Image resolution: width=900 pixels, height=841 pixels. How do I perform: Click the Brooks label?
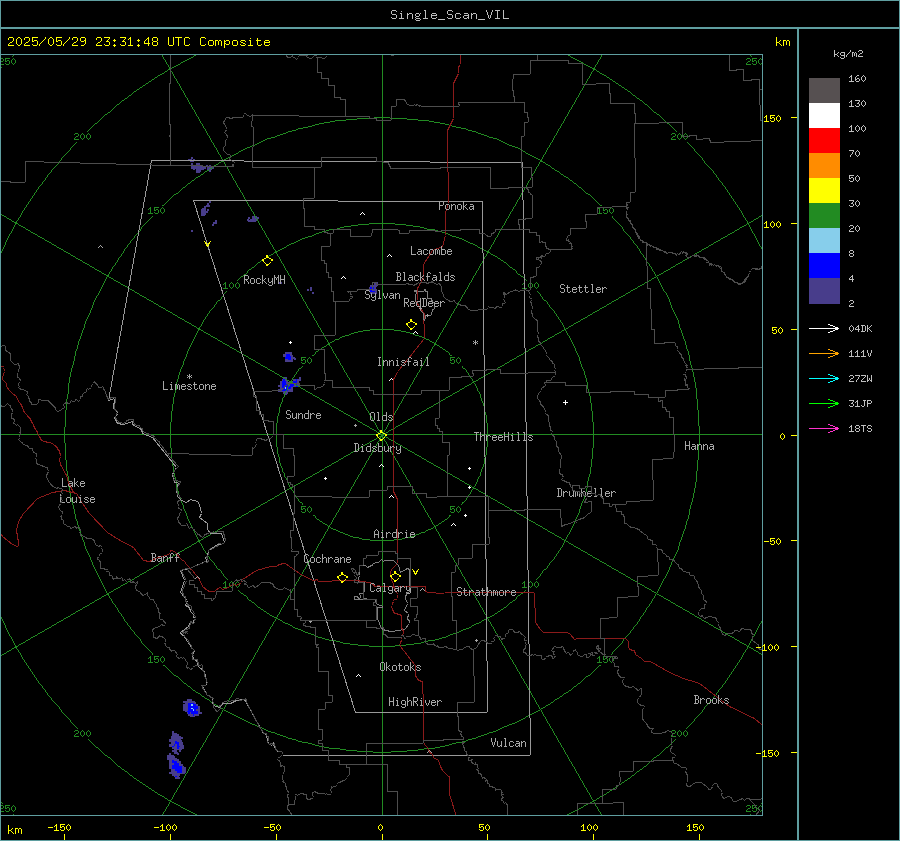(x=711, y=700)
